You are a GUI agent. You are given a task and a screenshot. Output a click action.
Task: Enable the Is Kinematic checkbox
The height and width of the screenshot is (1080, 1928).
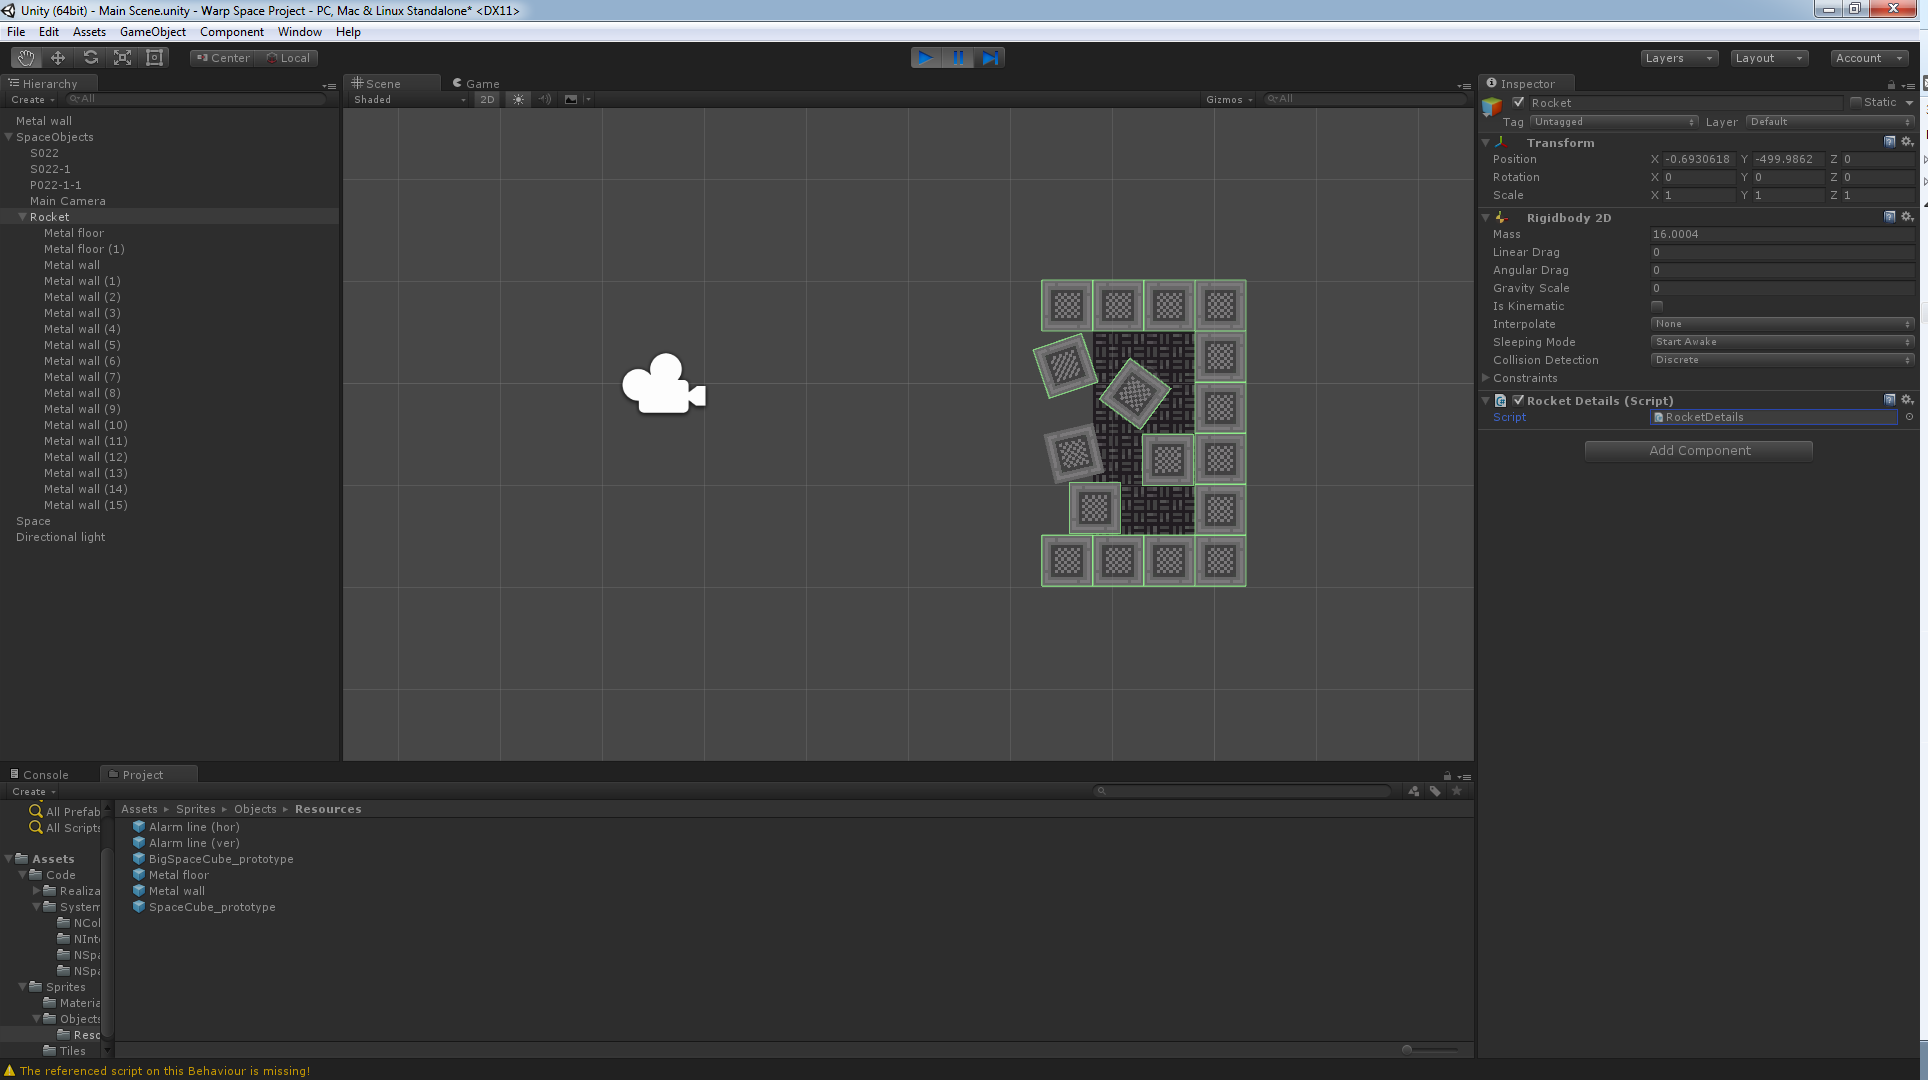pyautogui.click(x=1657, y=306)
